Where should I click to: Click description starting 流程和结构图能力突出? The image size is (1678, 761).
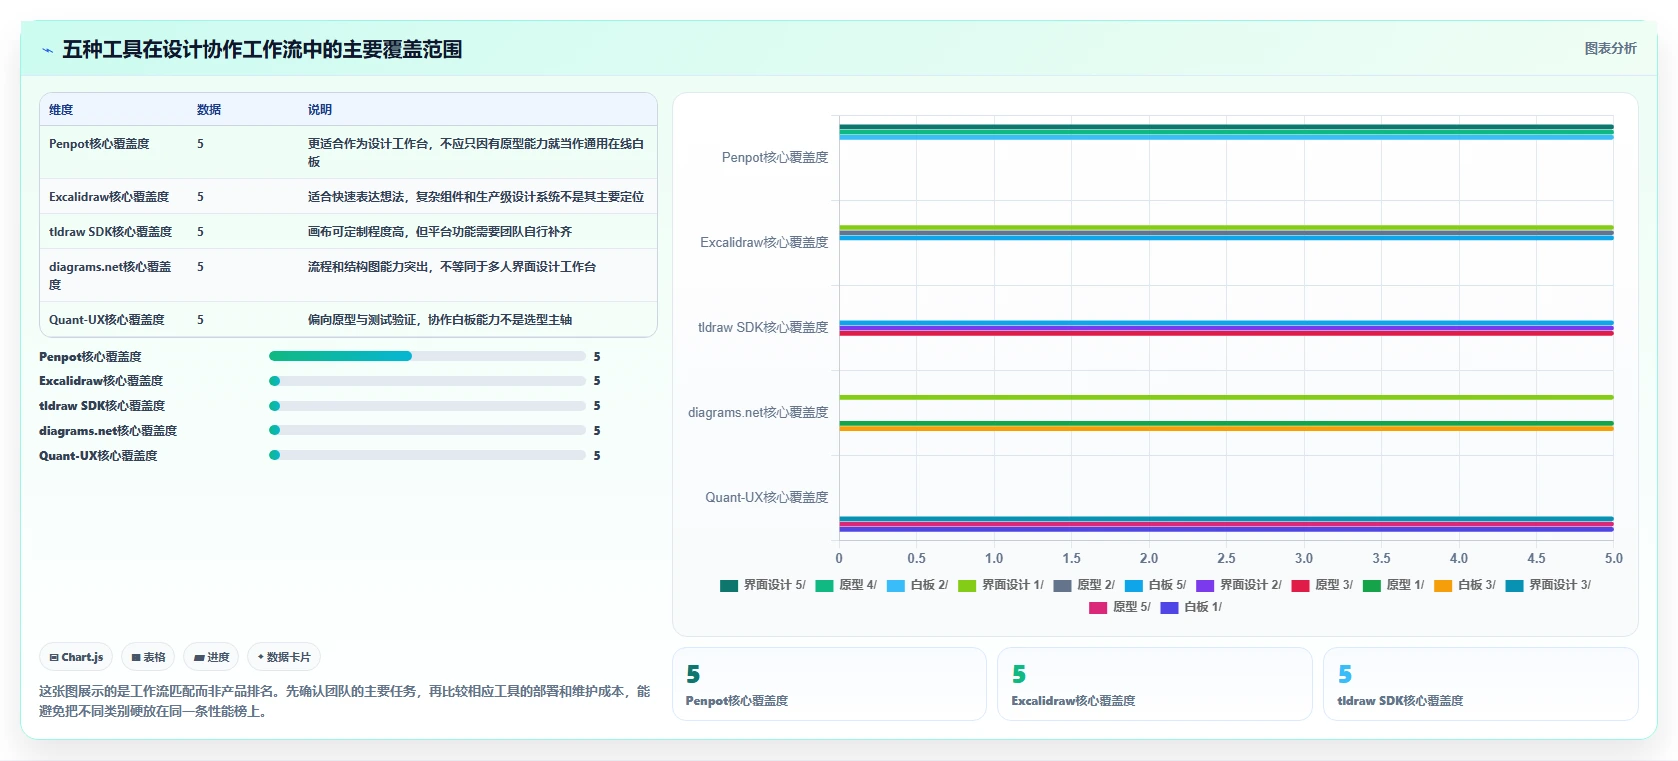[x=452, y=267]
